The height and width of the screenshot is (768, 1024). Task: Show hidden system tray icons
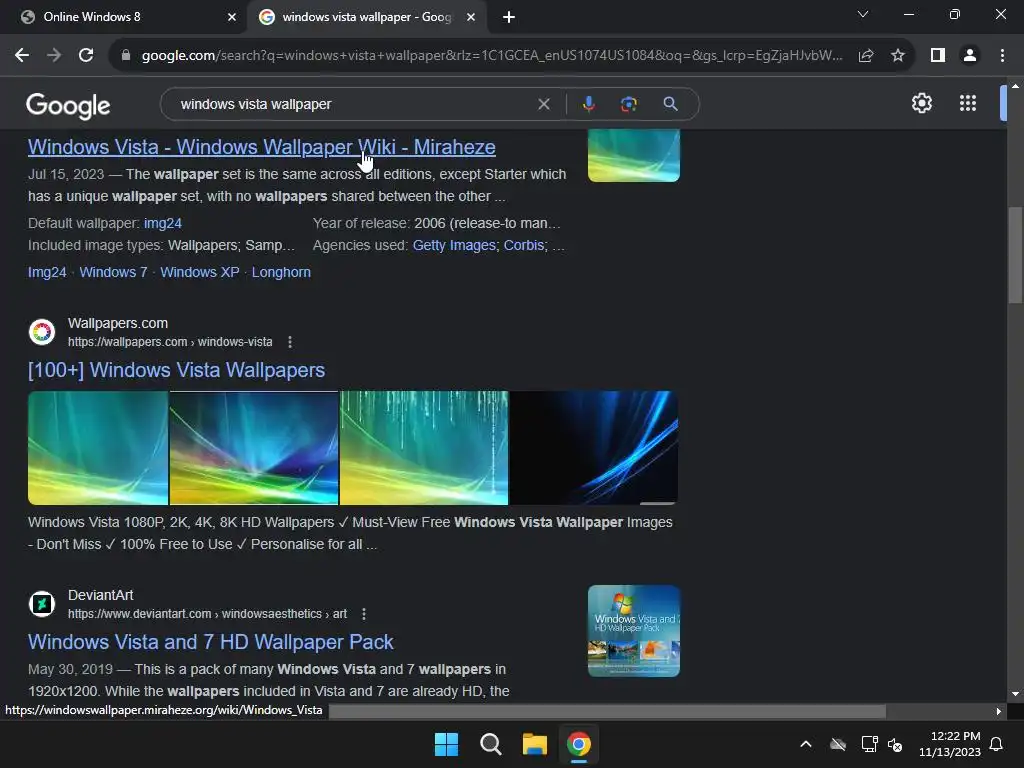click(x=806, y=744)
